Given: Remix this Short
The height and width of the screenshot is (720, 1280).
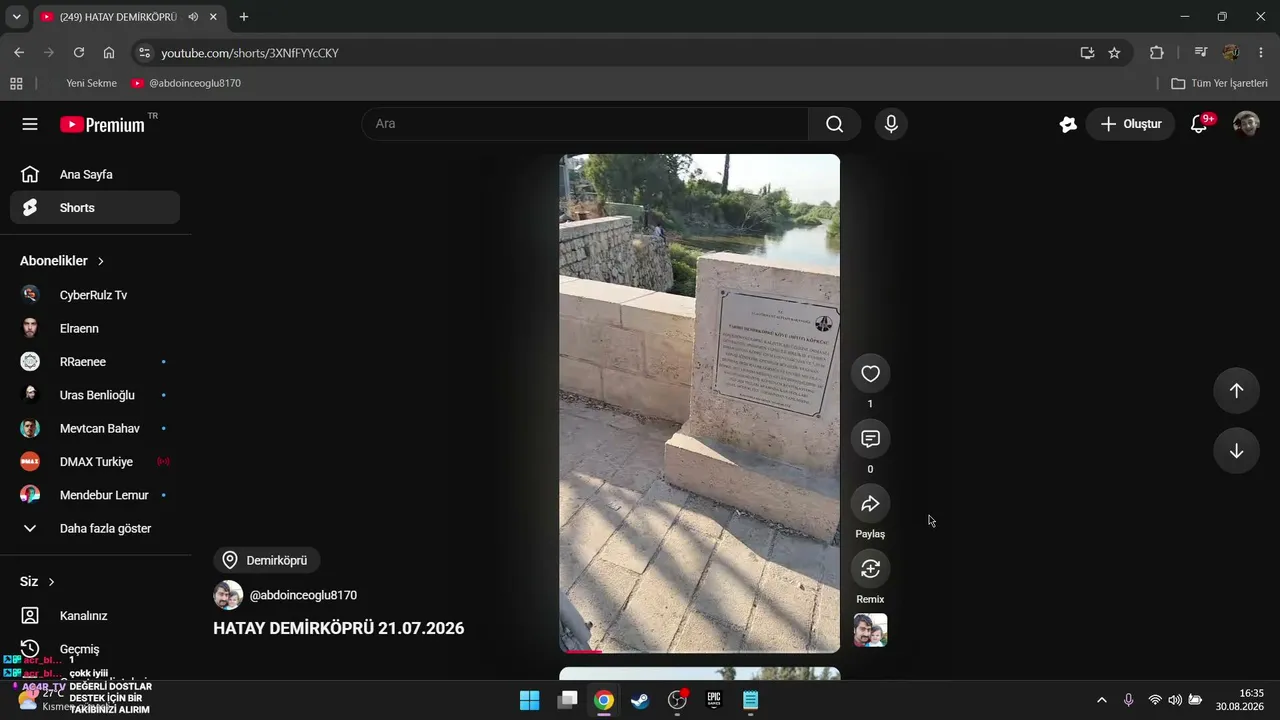Looking at the screenshot, I should click(870, 569).
